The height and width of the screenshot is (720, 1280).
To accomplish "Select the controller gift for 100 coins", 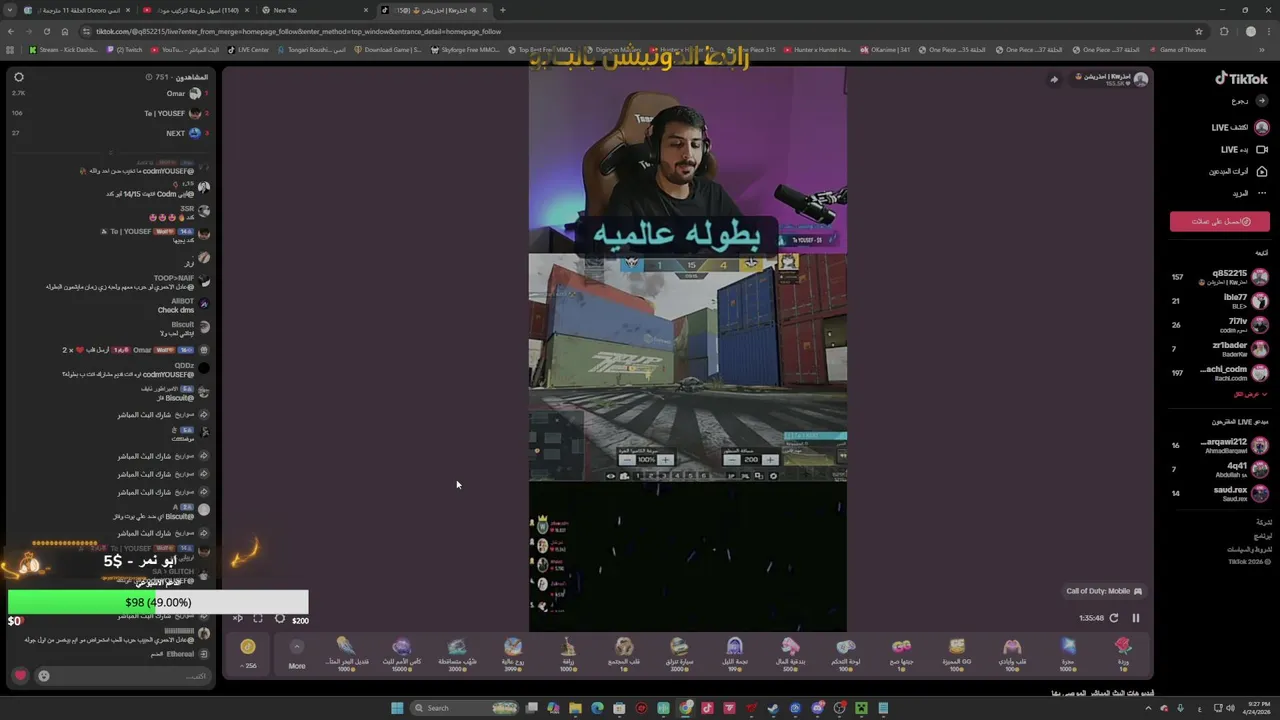I will 846,653.
